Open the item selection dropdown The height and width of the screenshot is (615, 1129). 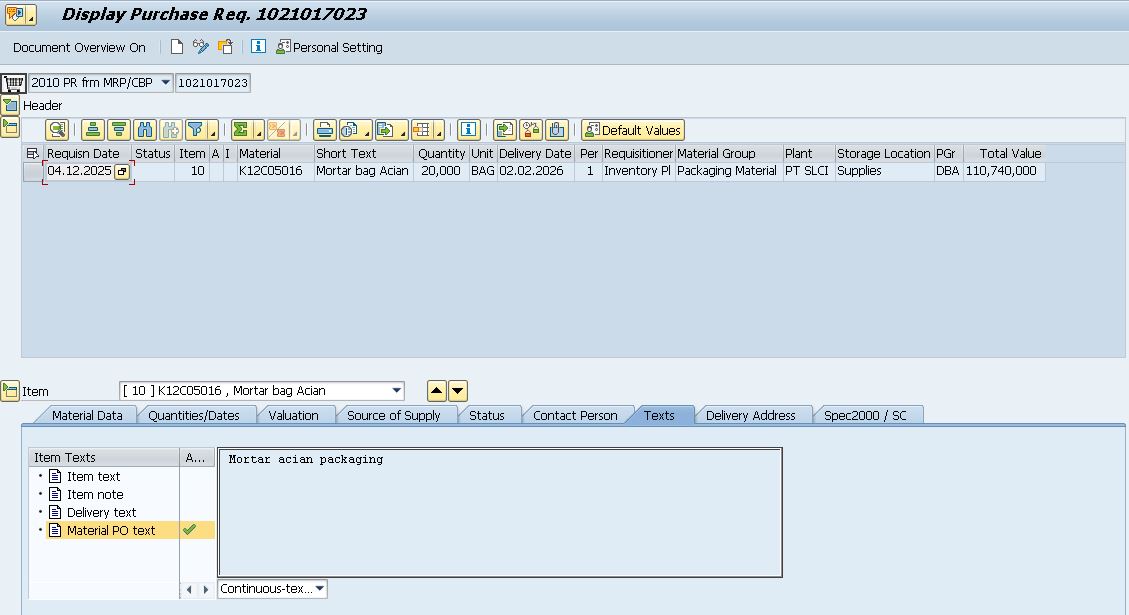(397, 391)
